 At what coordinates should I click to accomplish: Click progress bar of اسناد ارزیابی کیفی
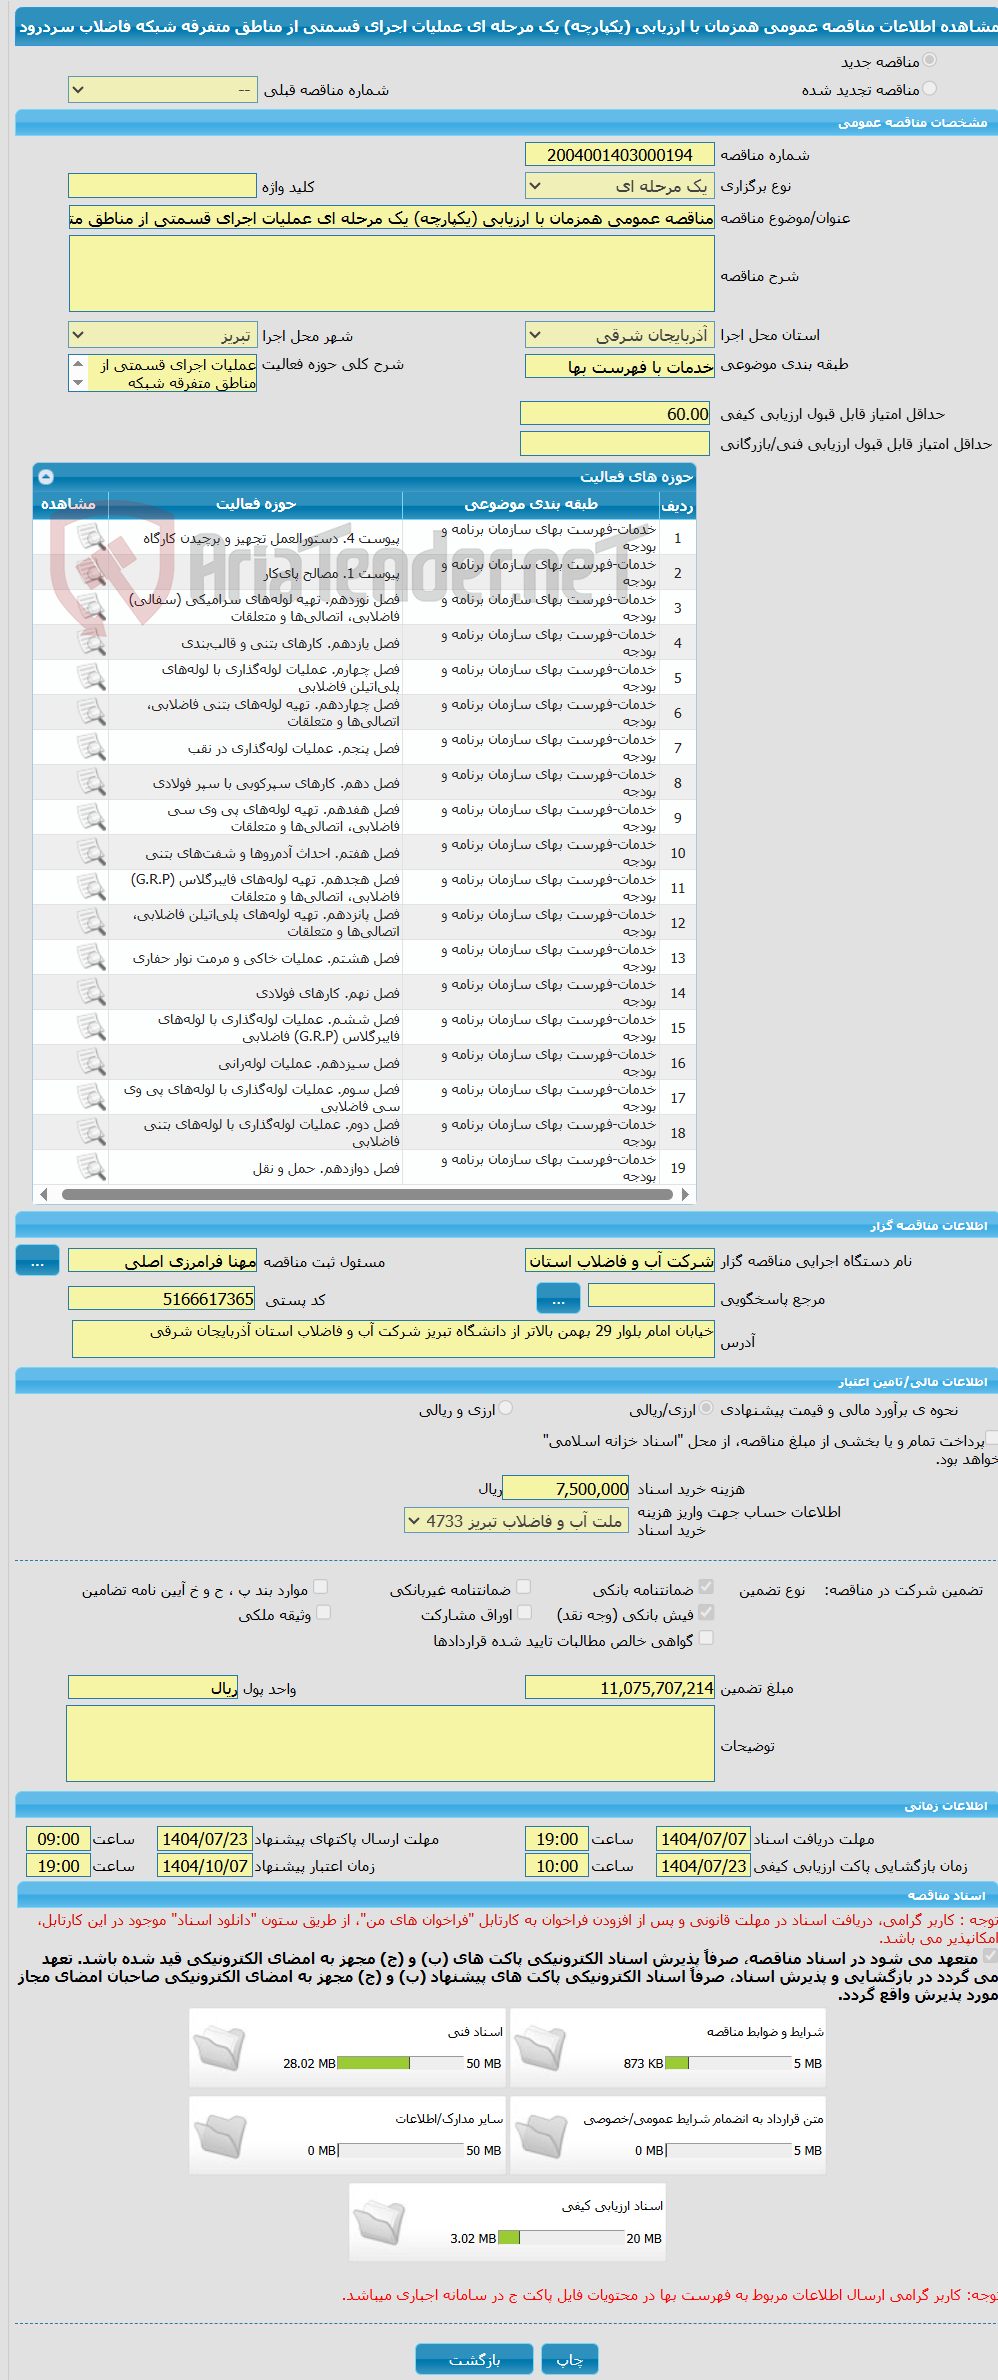pyautogui.click(x=561, y=2238)
